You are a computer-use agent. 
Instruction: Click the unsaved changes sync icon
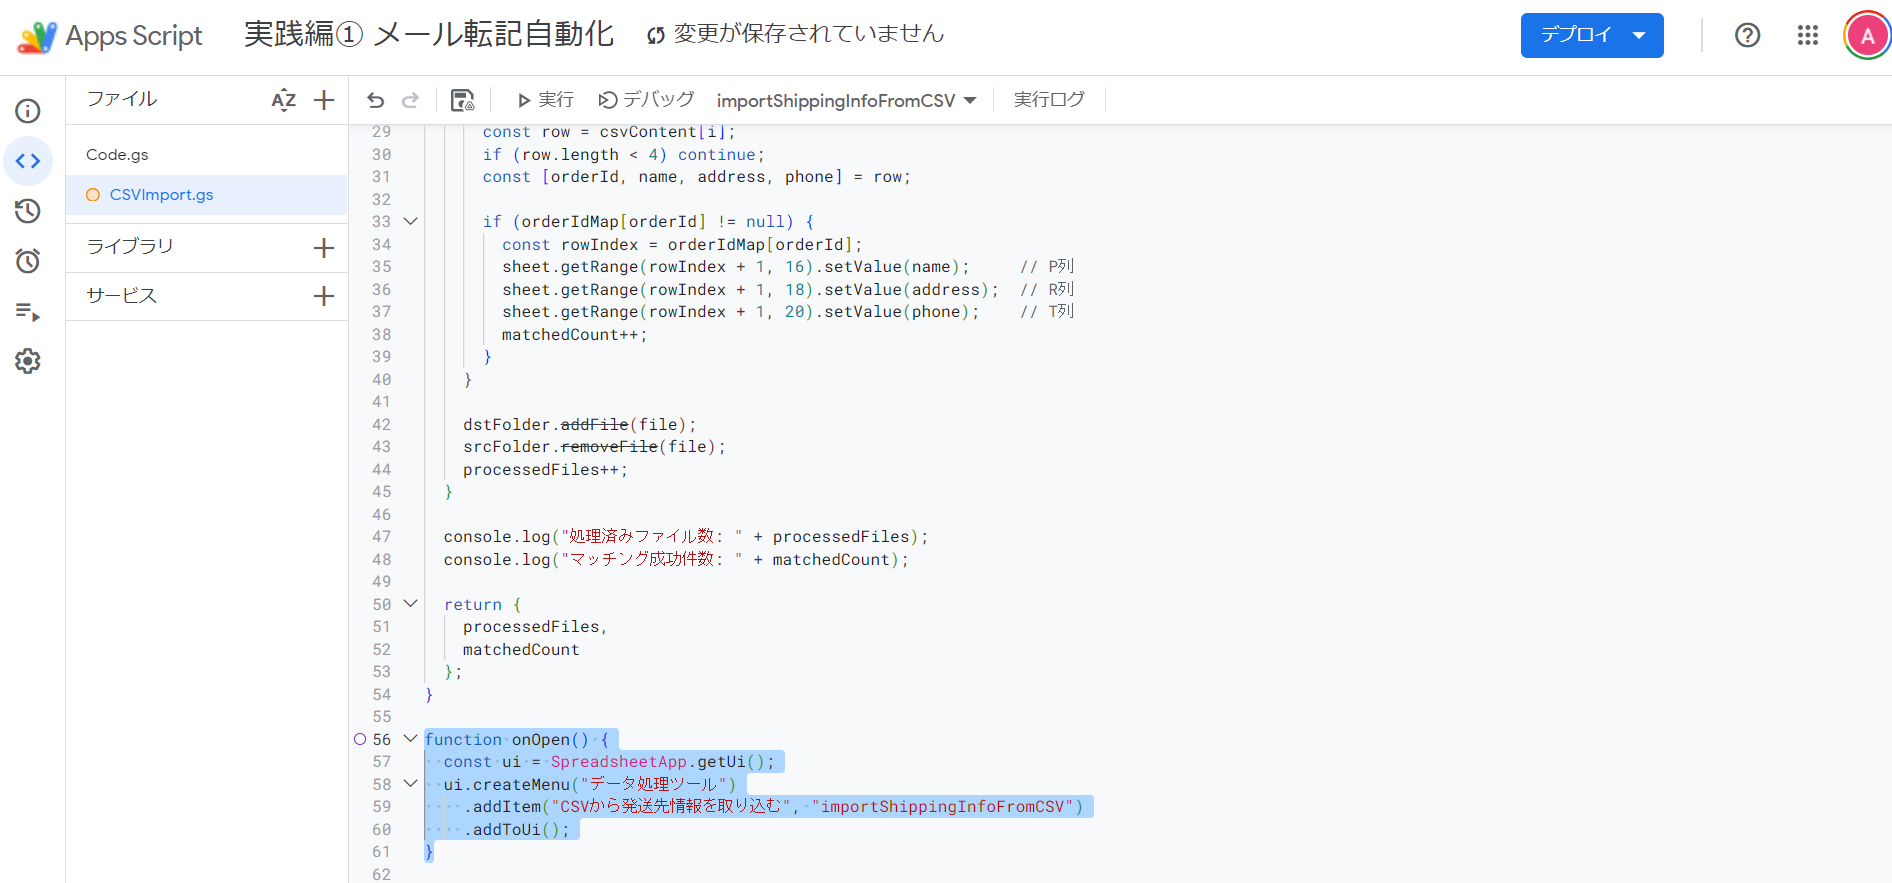point(656,36)
